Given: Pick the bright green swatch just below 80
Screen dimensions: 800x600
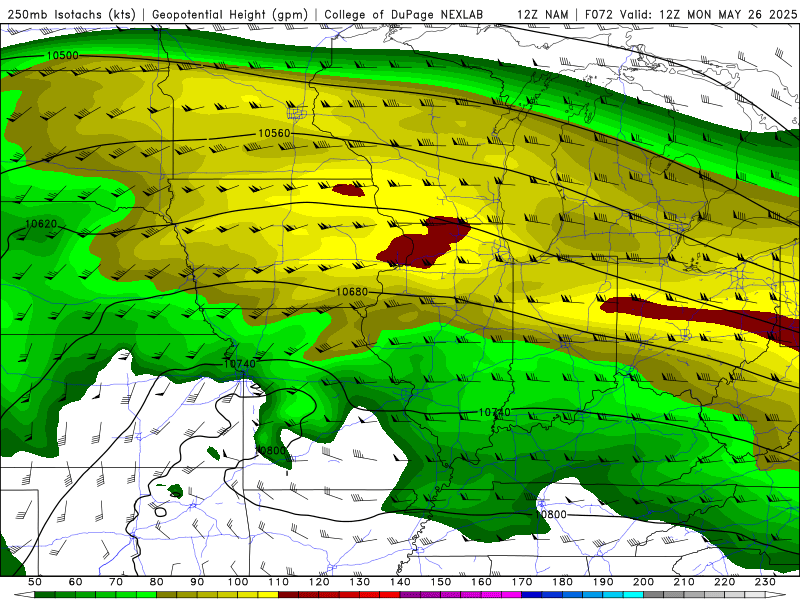Looking at the screenshot, I should 146,595.
